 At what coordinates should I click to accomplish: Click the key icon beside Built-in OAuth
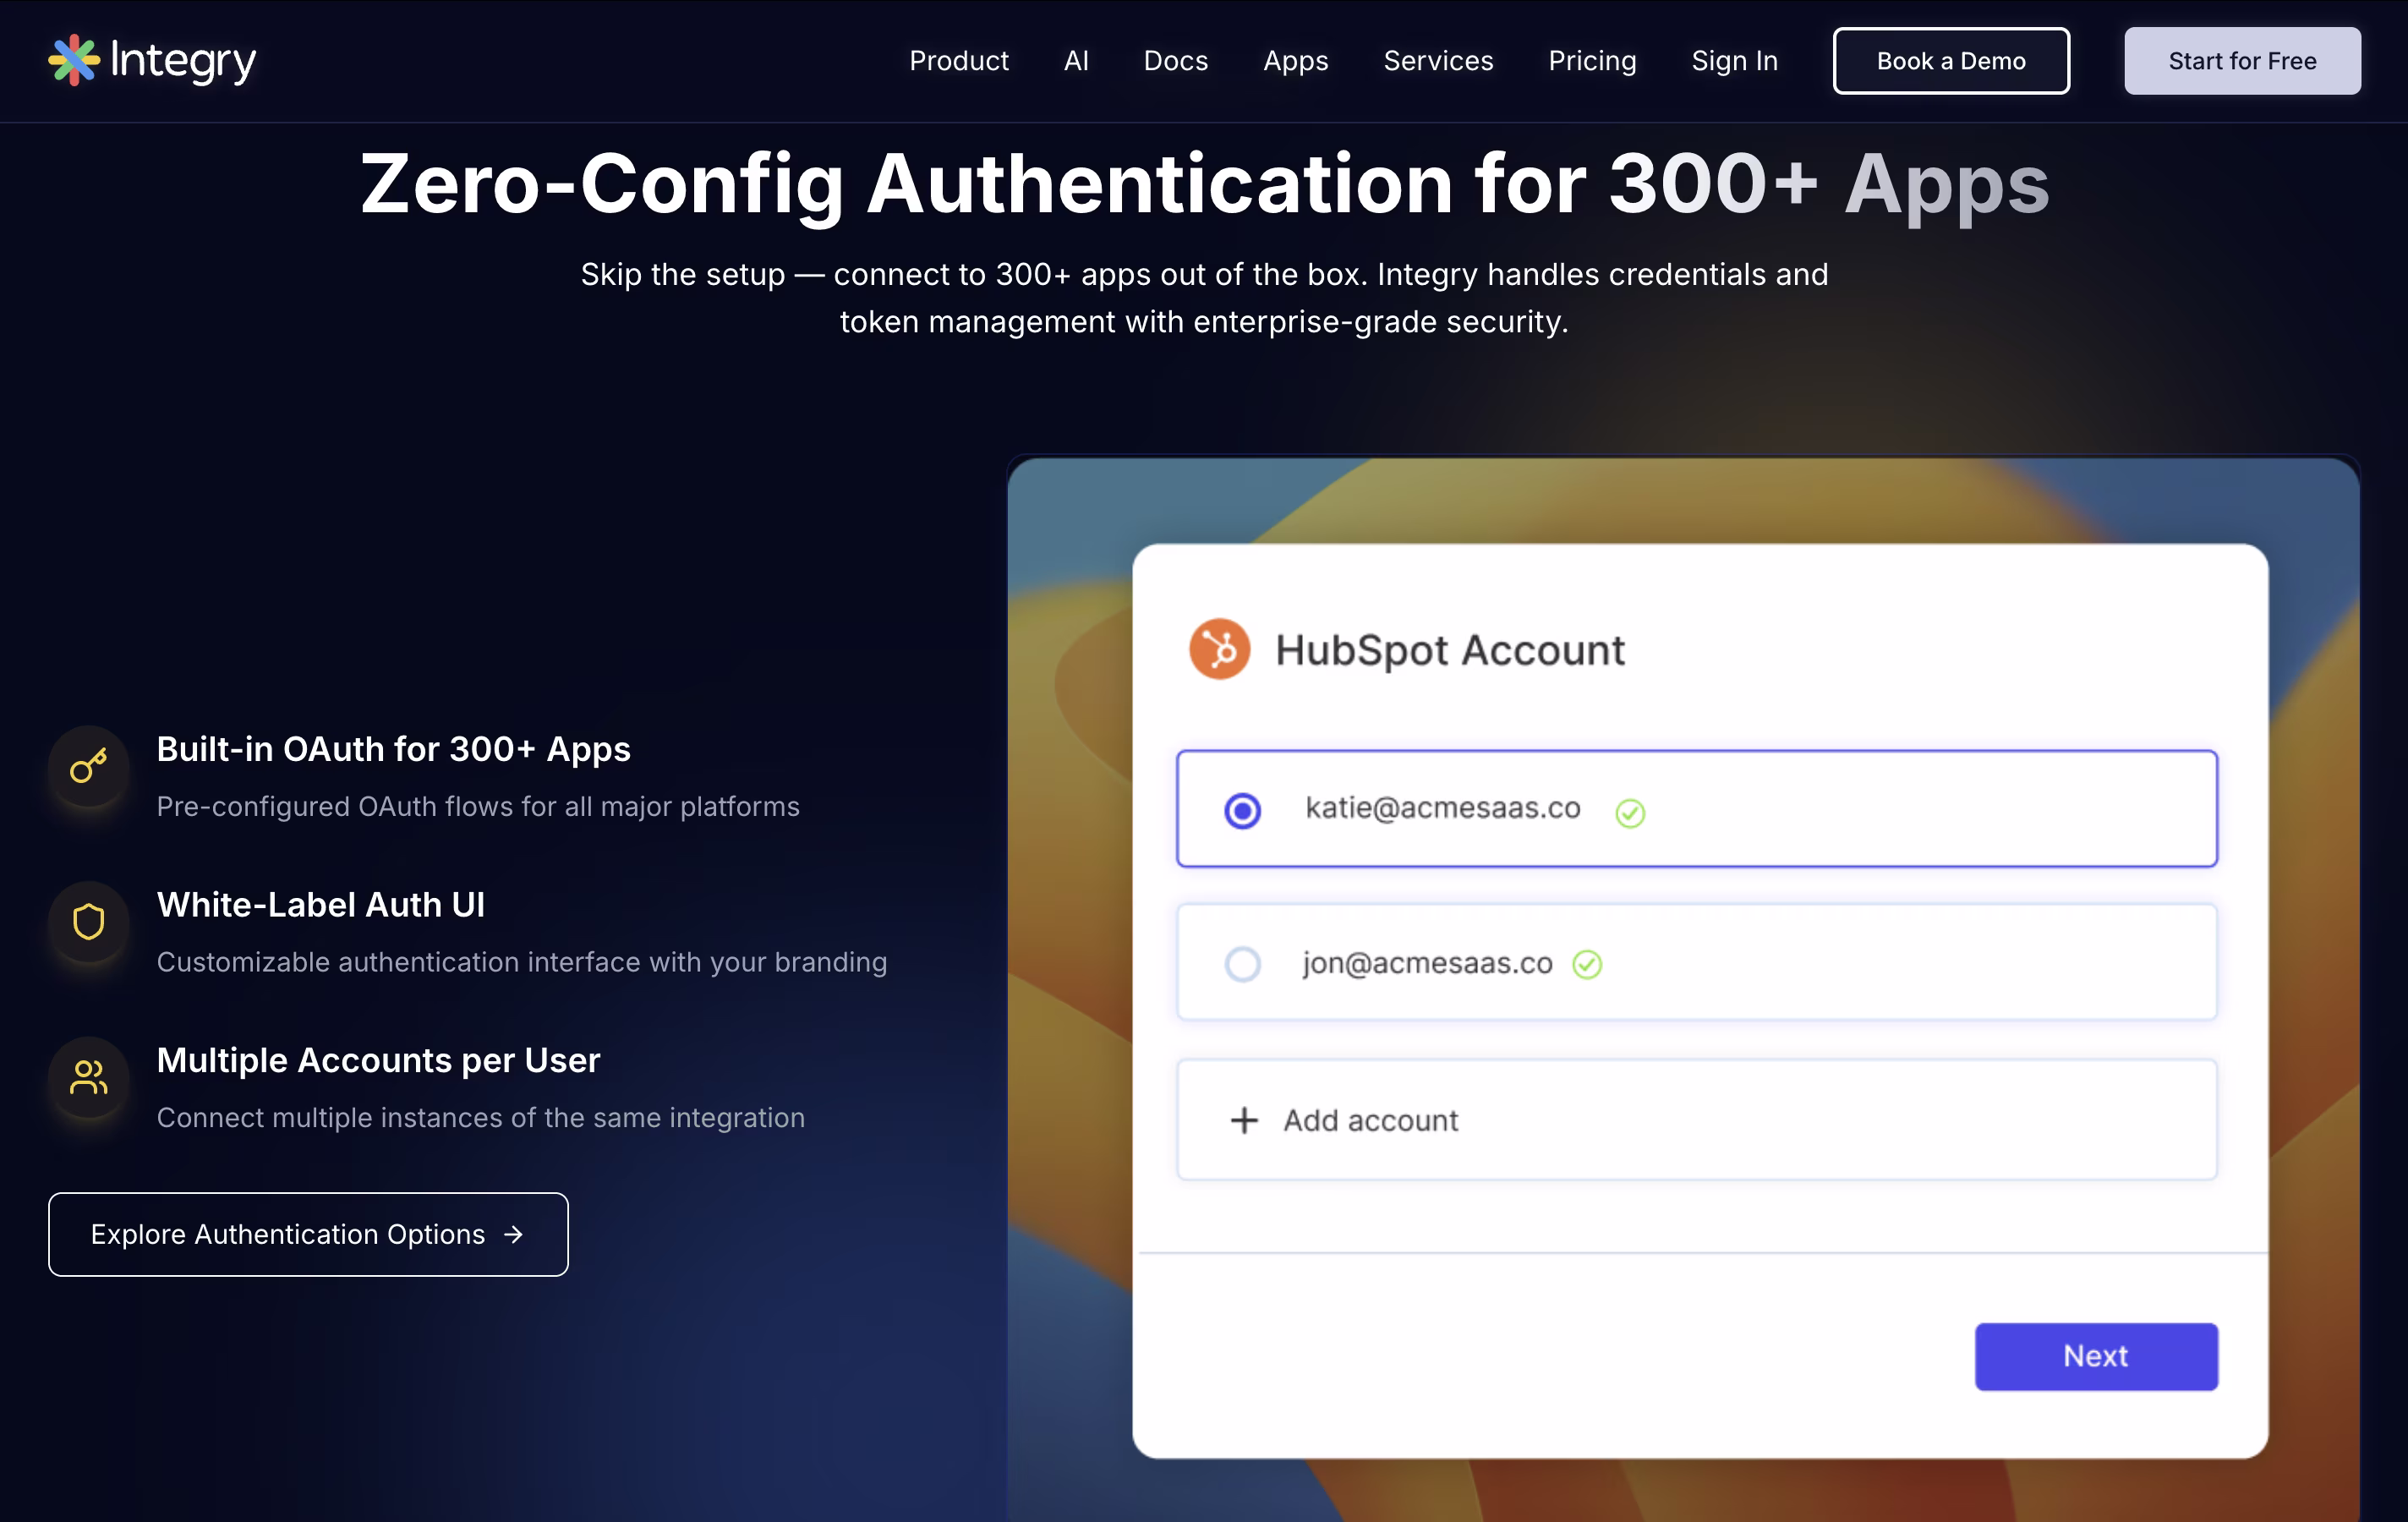(x=89, y=766)
